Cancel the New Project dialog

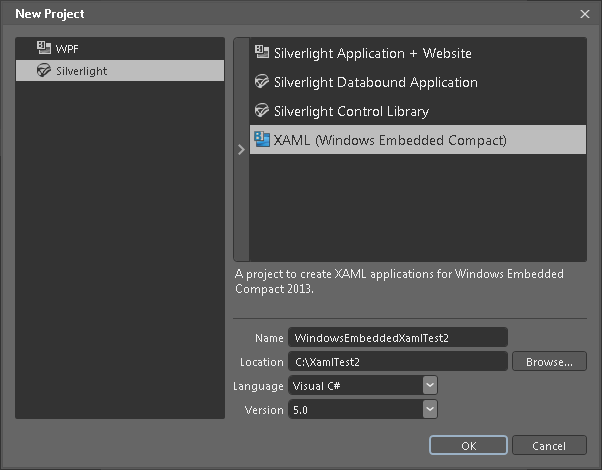click(x=549, y=445)
